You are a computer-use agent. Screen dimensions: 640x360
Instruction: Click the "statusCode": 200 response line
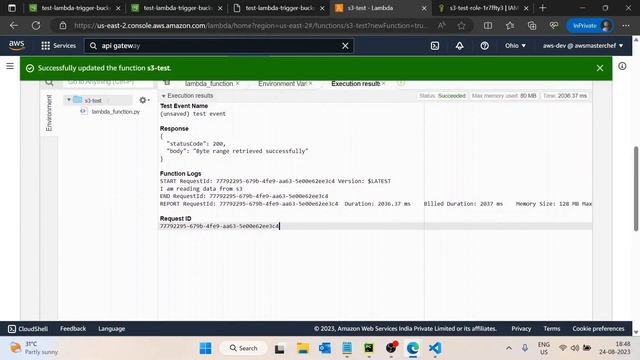196,144
